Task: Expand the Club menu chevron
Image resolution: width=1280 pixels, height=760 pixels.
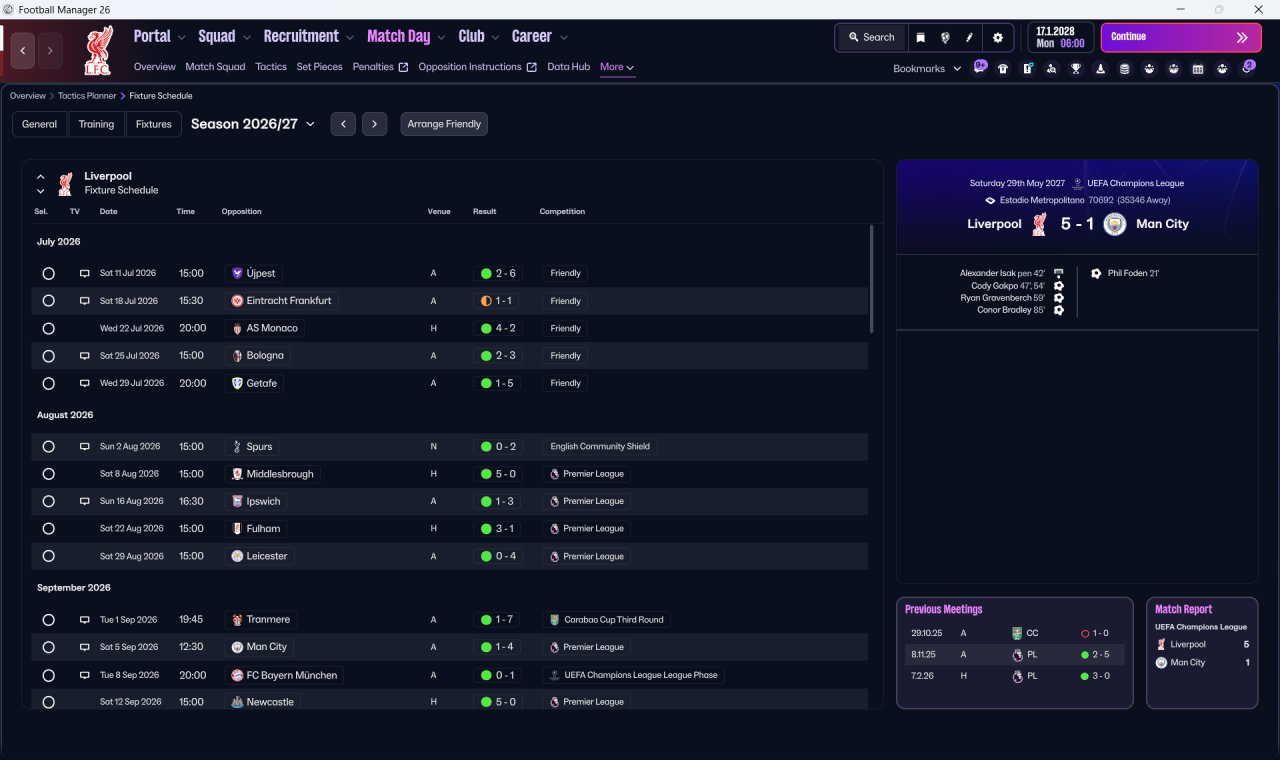Action: [495, 38]
